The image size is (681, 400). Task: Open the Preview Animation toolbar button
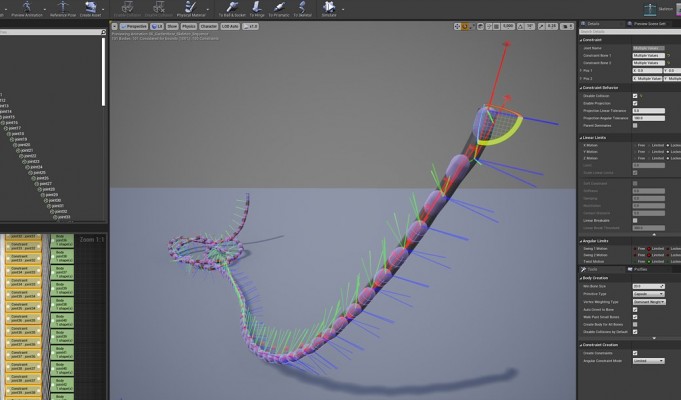click(x=27, y=9)
